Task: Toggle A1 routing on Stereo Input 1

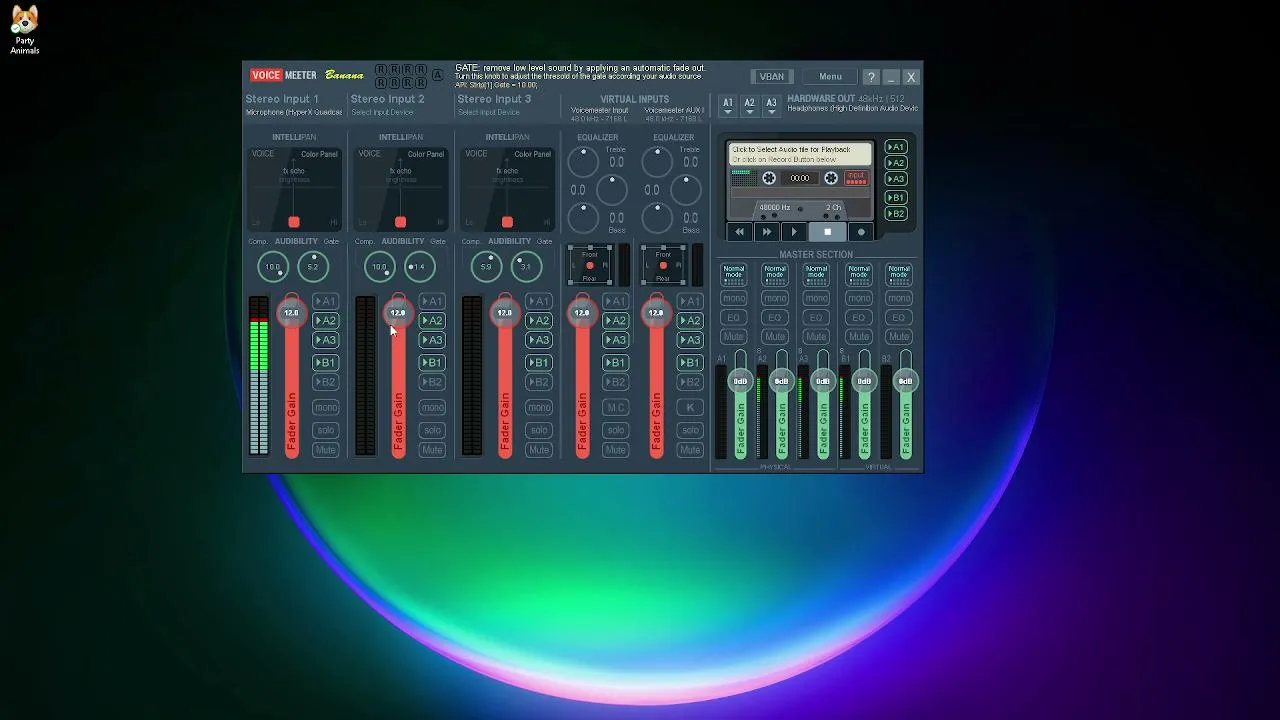Action: (326, 302)
